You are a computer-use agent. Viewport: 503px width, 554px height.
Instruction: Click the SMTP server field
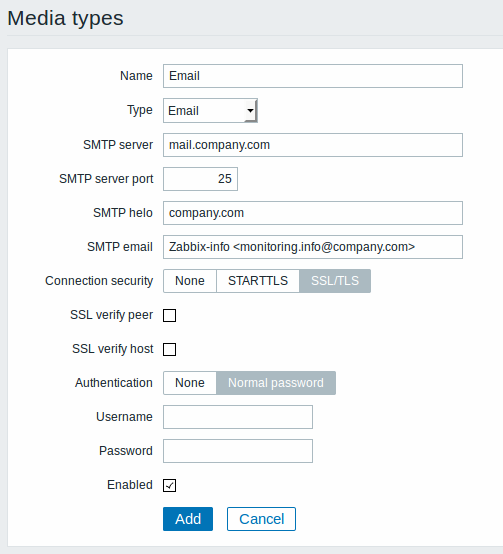[x=313, y=145]
